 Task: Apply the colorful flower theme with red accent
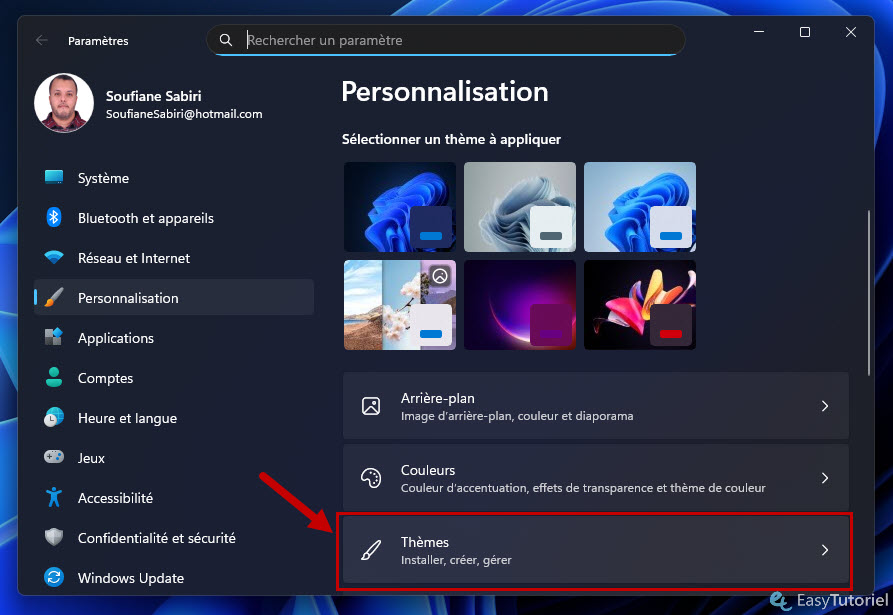(639, 305)
